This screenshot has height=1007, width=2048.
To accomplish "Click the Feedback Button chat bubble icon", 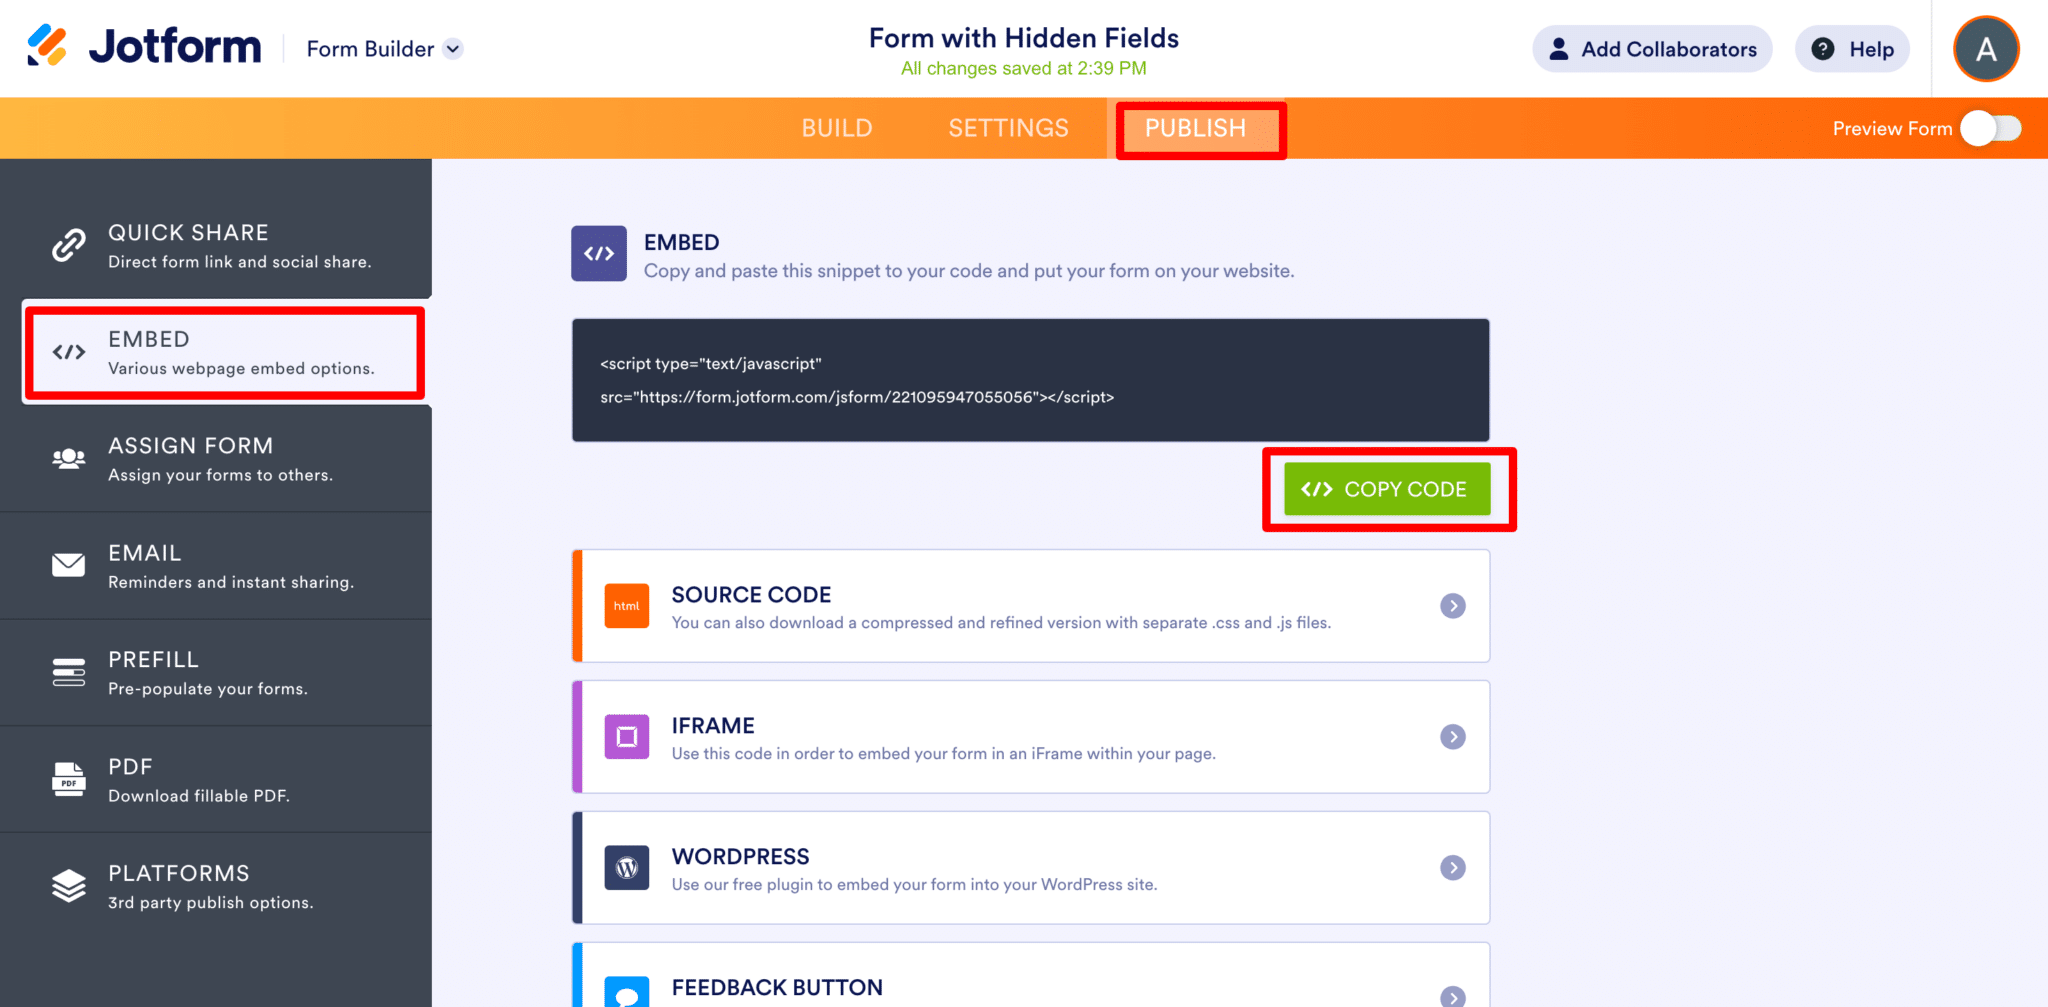I will tap(626, 993).
